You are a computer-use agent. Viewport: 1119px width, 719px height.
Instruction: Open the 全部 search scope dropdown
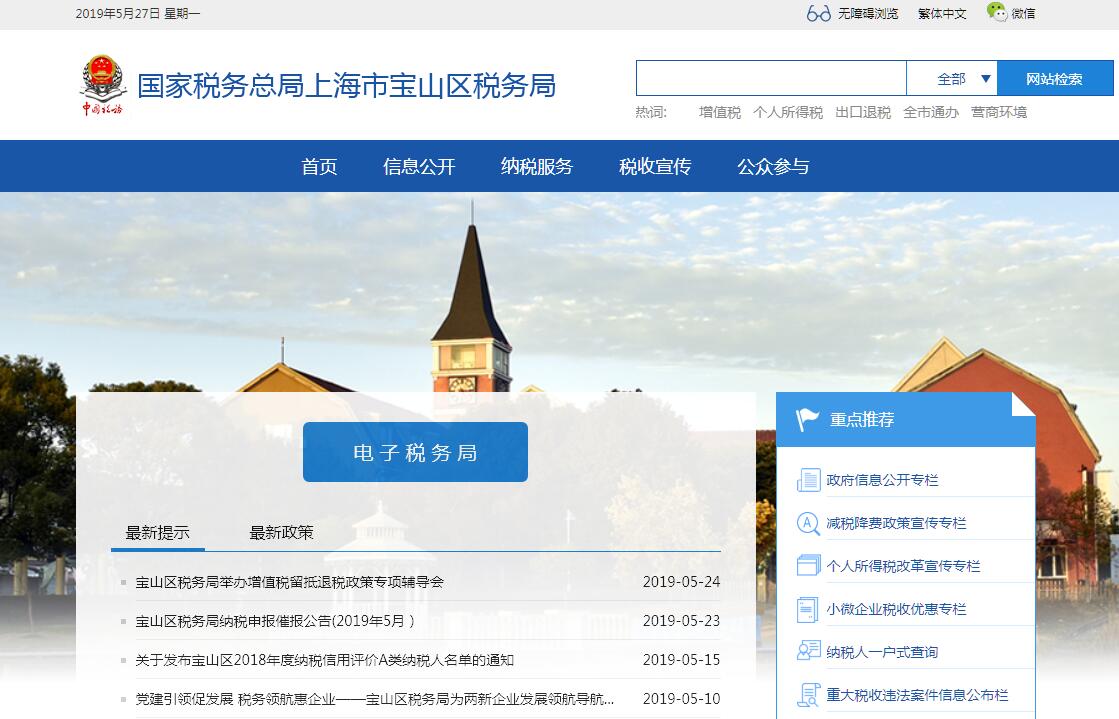pyautogui.click(x=963, y=78)
